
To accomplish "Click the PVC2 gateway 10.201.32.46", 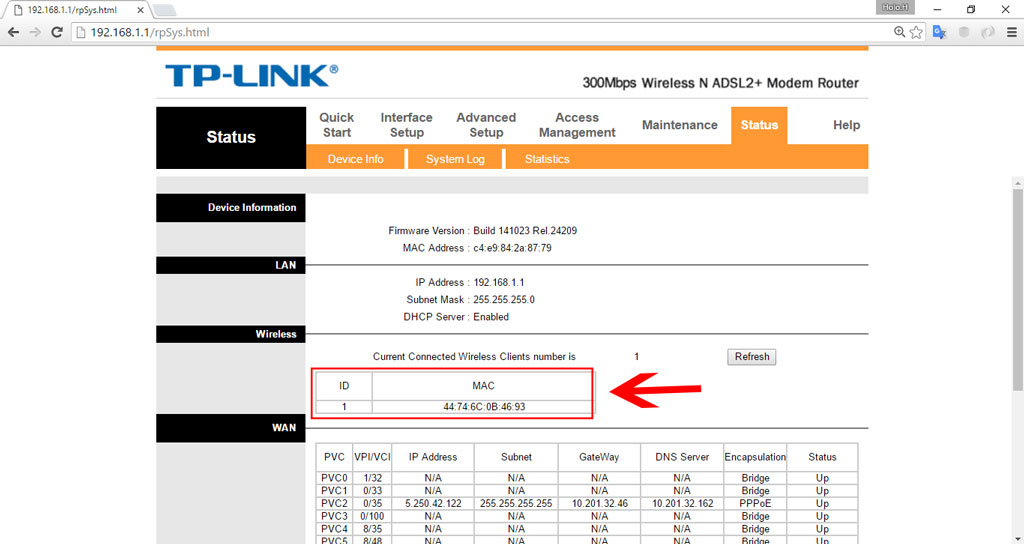I will tap(600, 504).
